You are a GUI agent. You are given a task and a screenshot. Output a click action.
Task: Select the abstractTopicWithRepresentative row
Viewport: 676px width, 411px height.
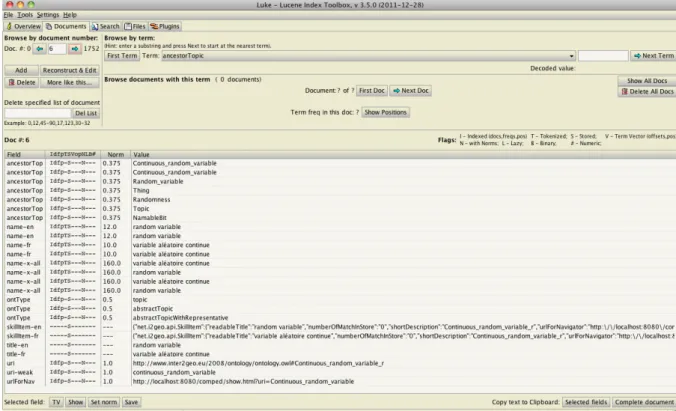tap(340, 318)
